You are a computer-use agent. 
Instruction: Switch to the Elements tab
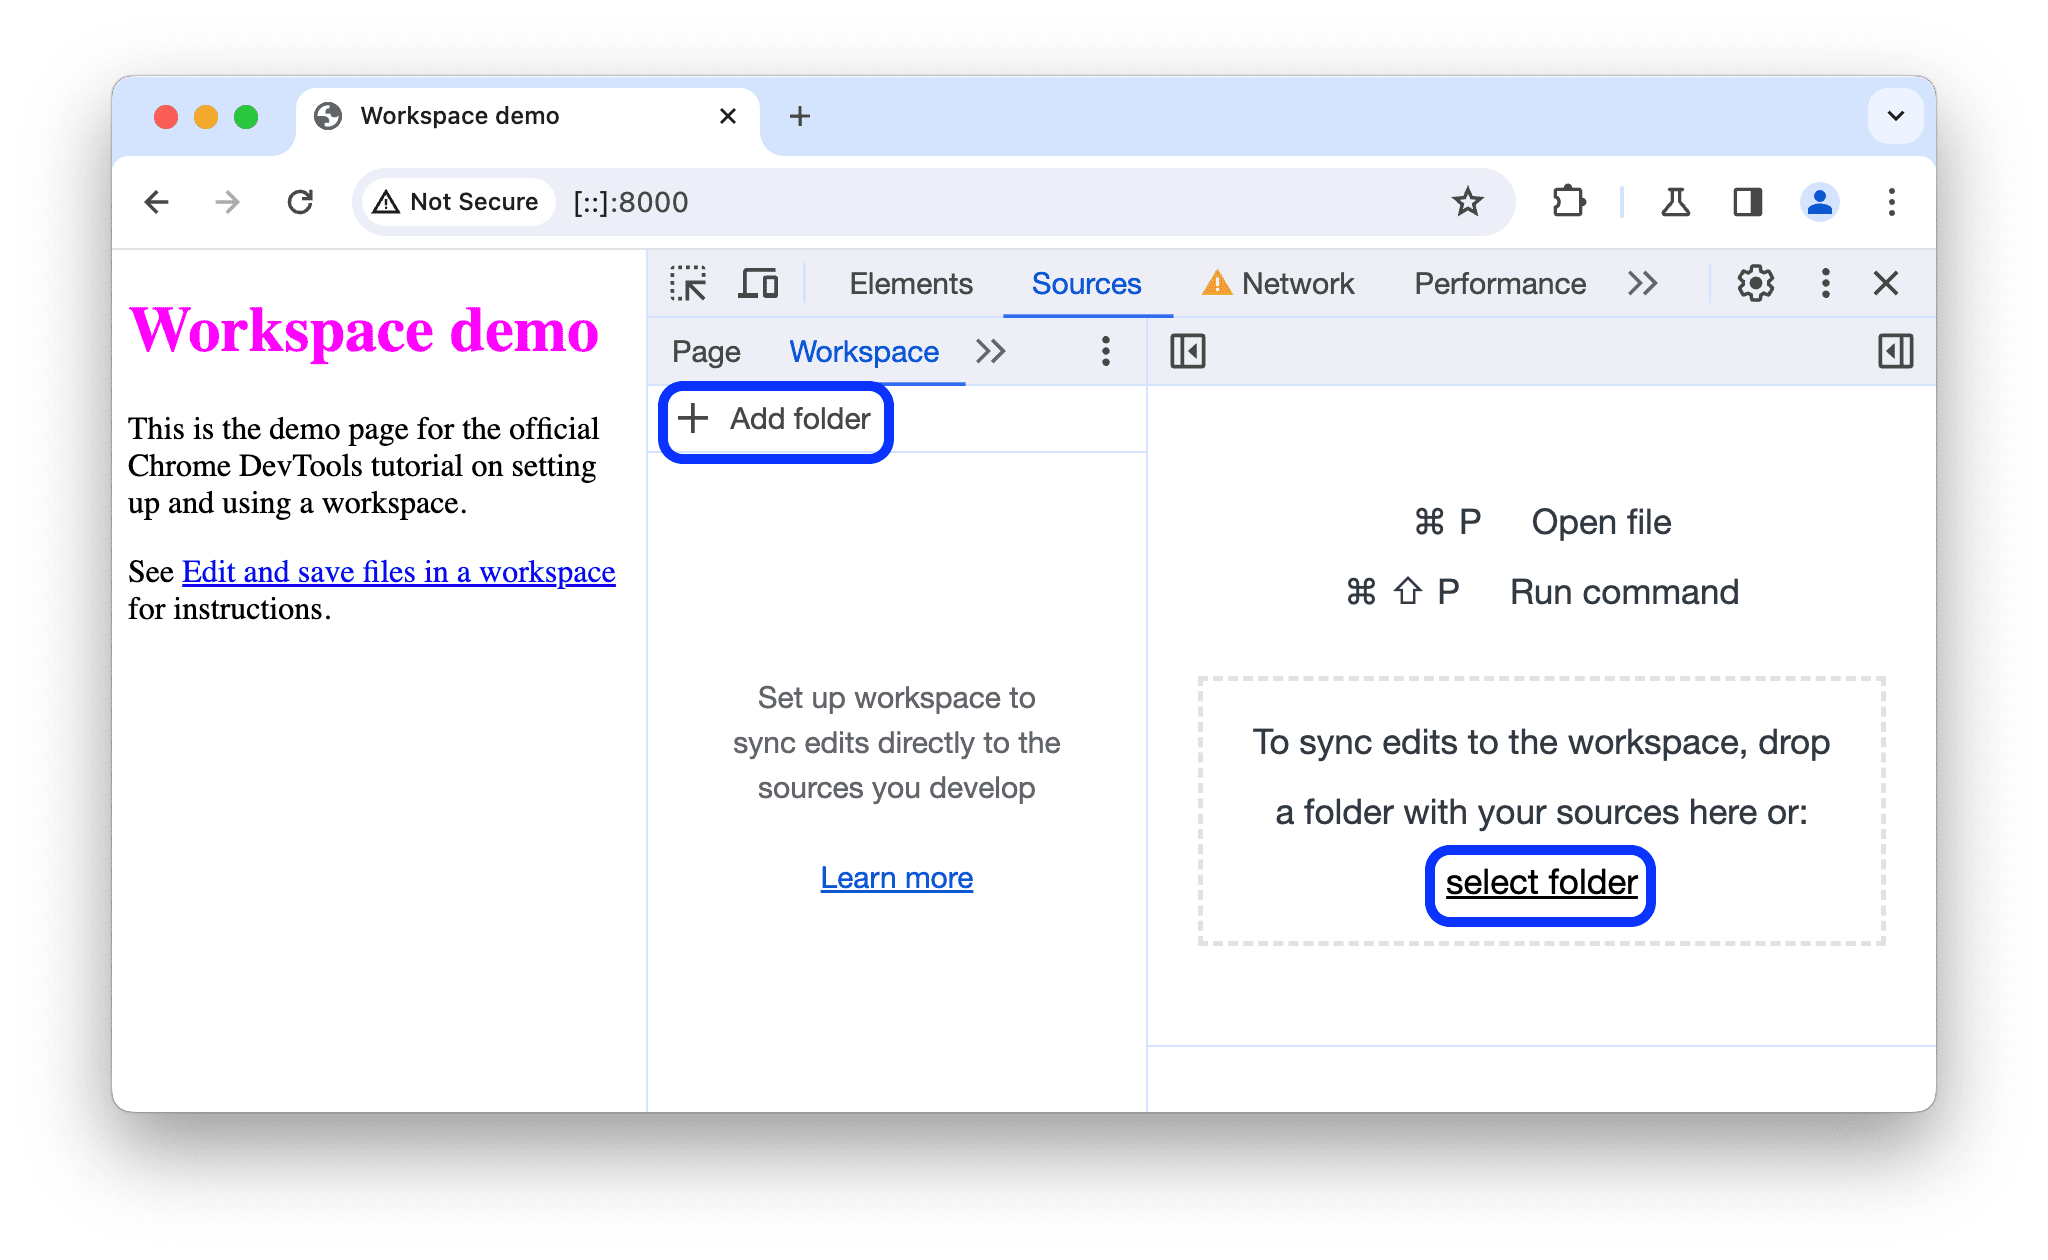click(908, 282)
